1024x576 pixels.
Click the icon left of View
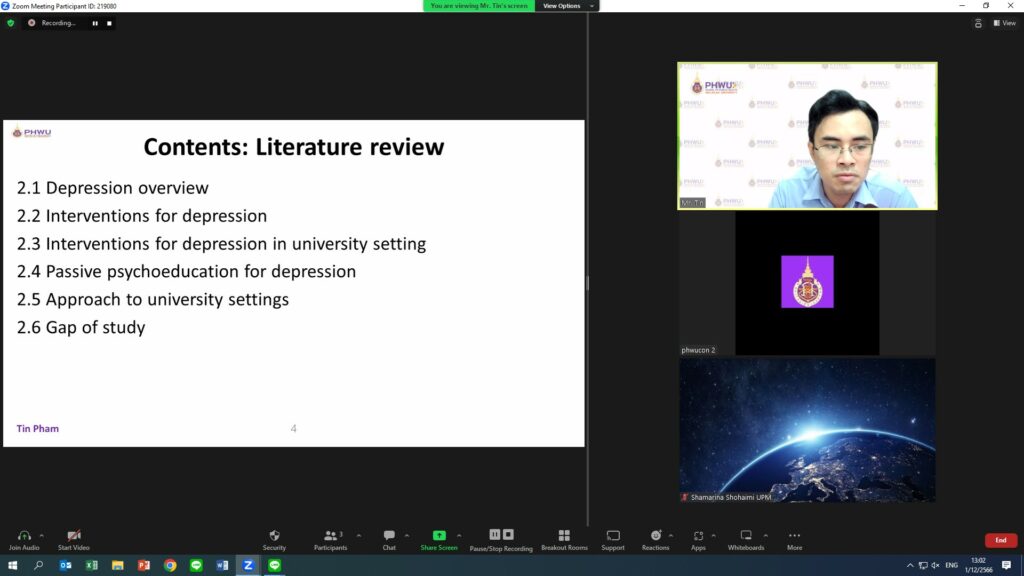(x=978, y=23)
